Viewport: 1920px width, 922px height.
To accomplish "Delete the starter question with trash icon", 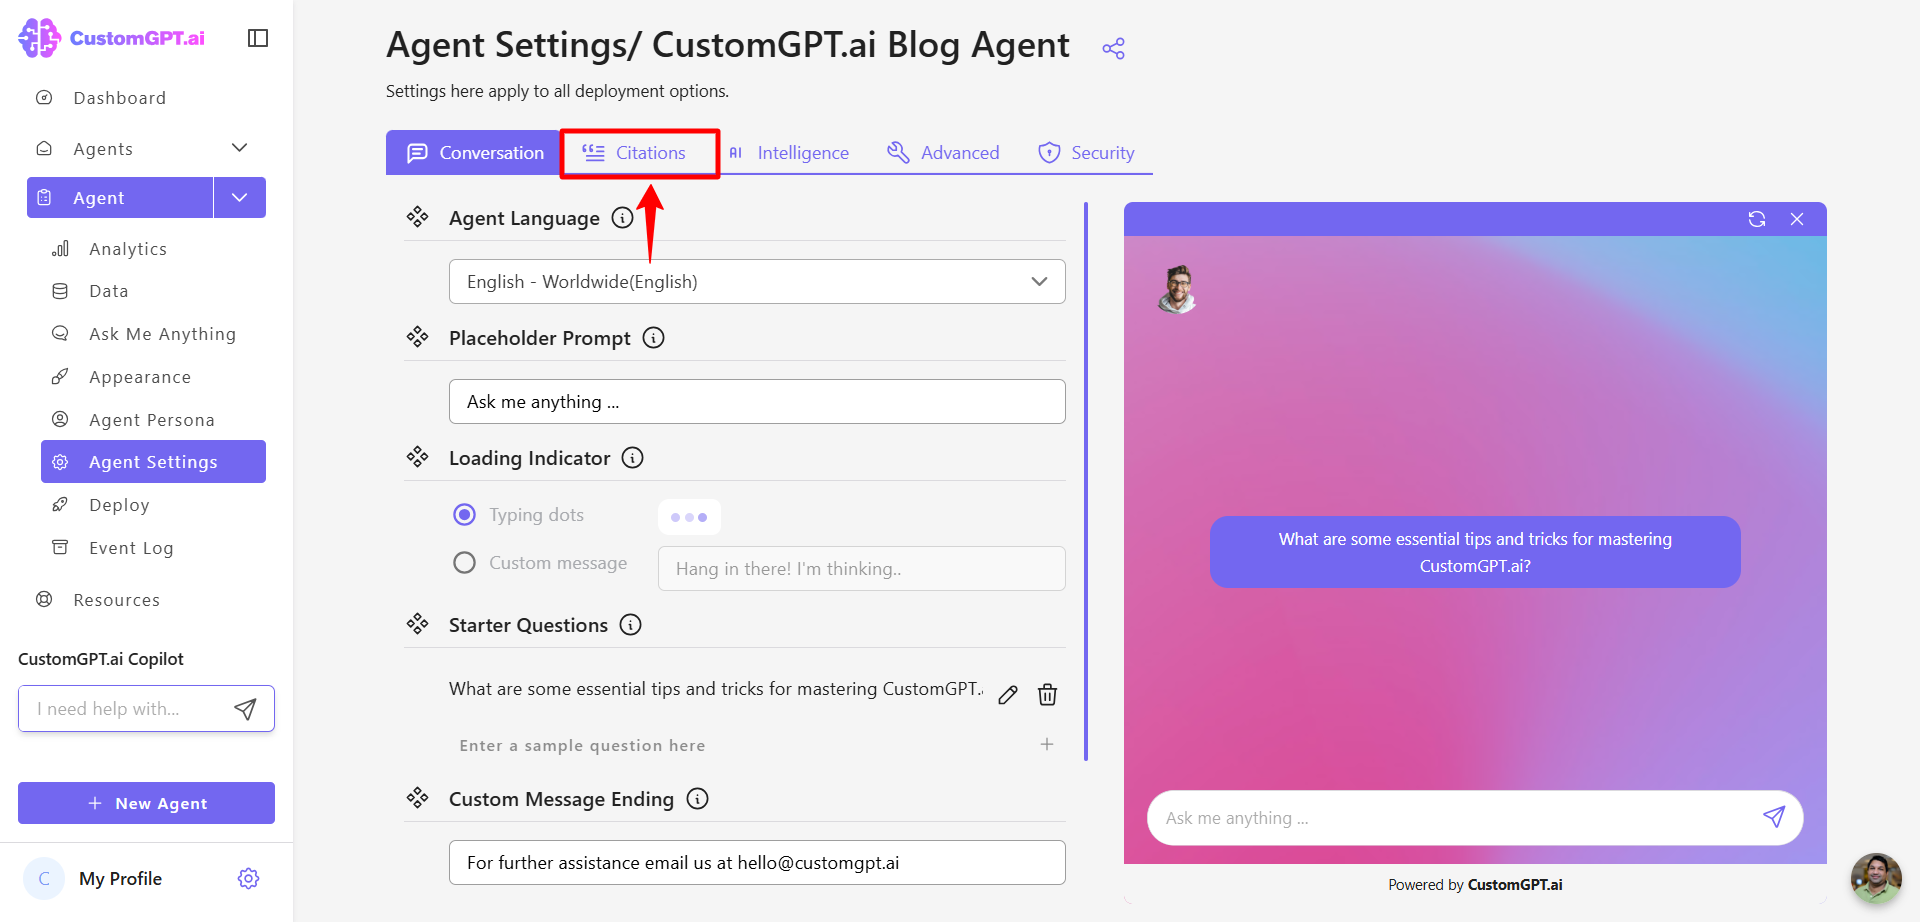I will coord(1047,694).
